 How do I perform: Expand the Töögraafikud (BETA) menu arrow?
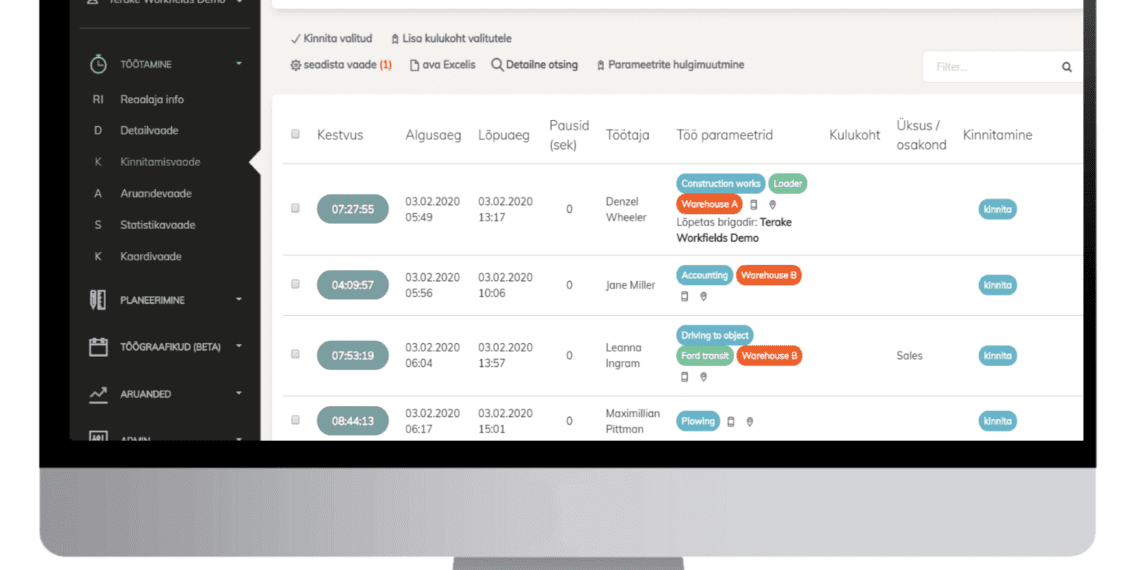tap(239, 346)
